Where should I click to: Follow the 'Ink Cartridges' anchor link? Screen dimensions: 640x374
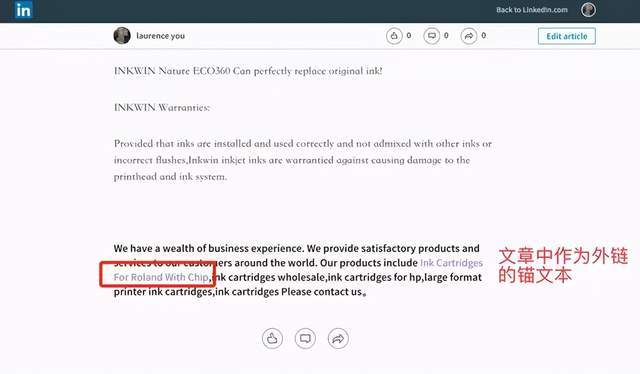[x=451, y=263]
